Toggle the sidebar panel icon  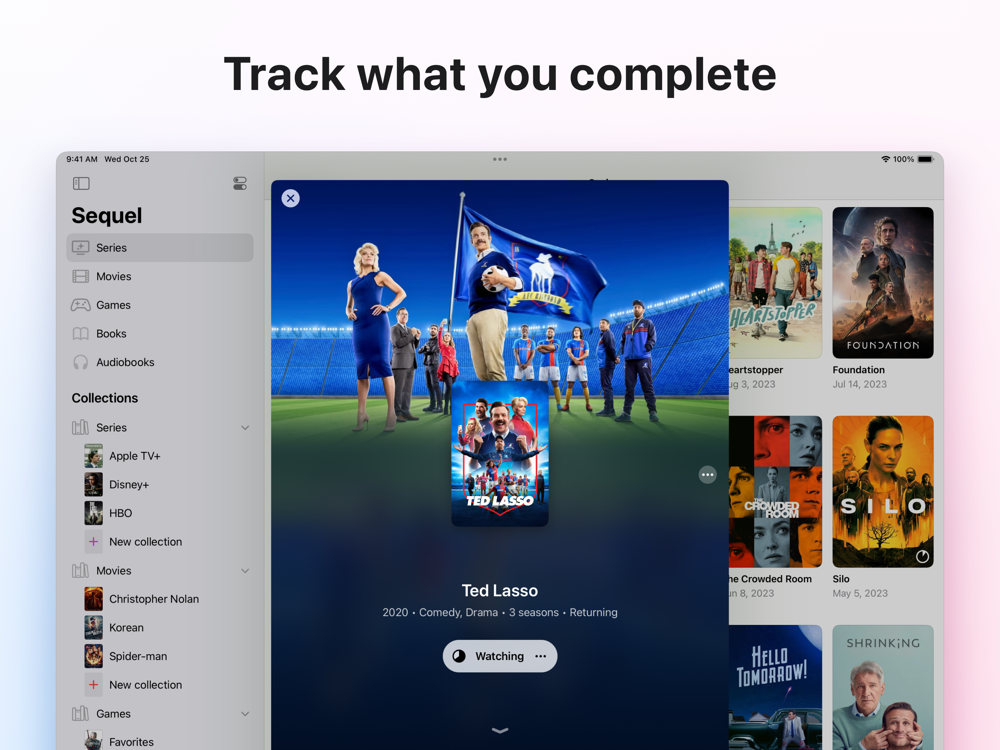(x=81, y=184)
